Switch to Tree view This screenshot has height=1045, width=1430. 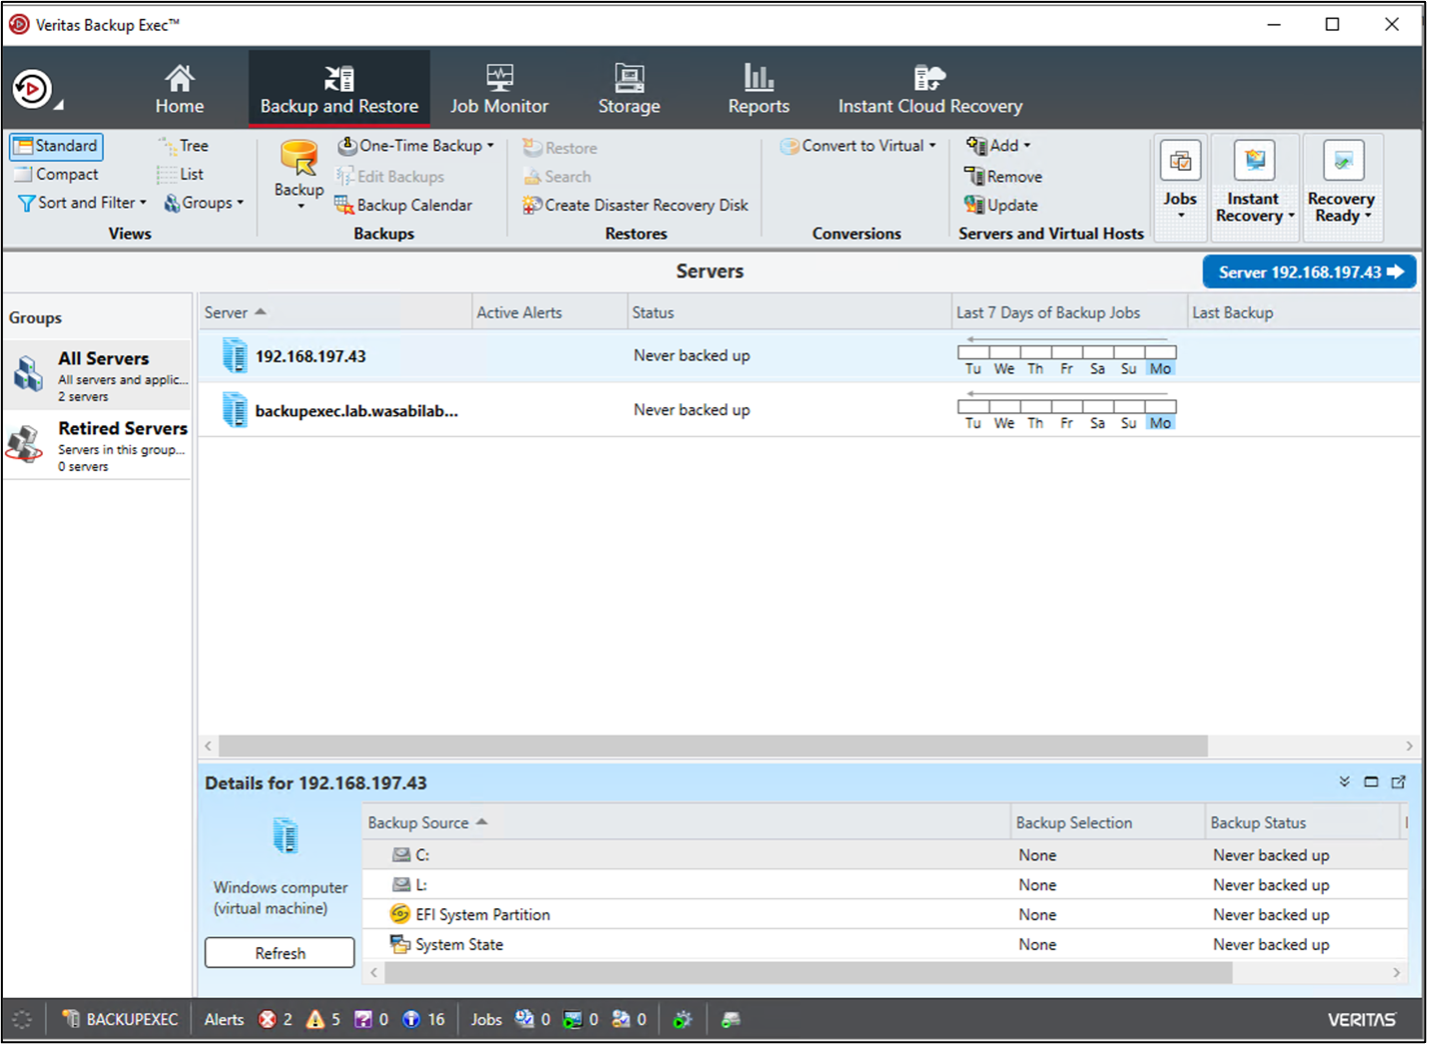pyautogui.click(x=183, y=146)
